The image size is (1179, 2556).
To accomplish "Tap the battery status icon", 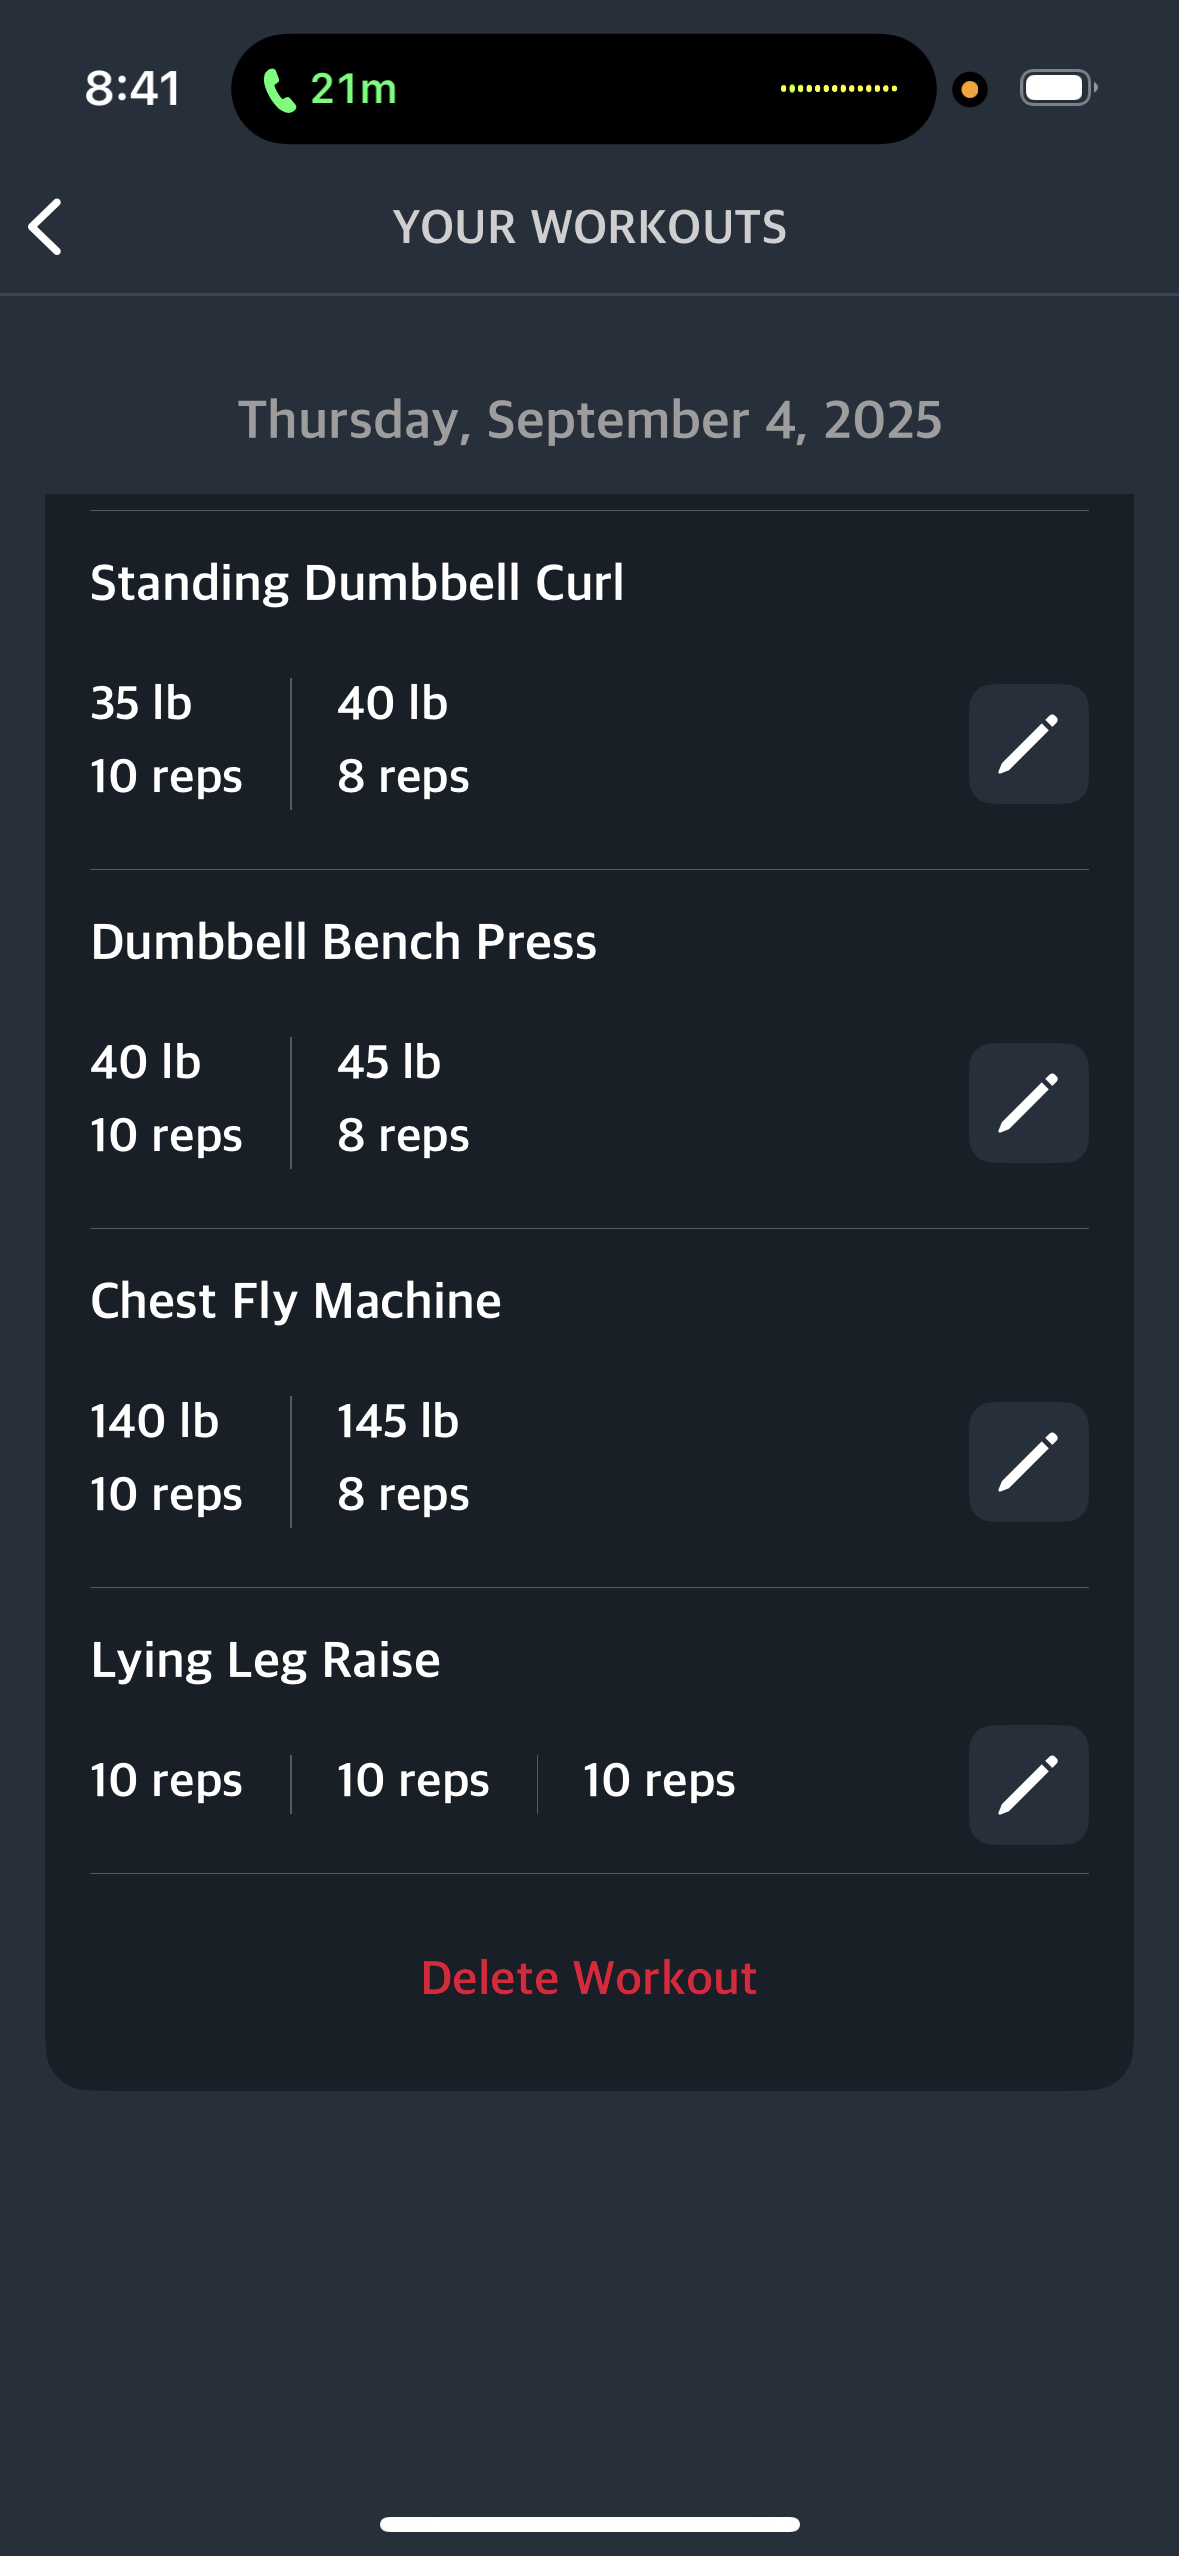I will point(1058,88).
